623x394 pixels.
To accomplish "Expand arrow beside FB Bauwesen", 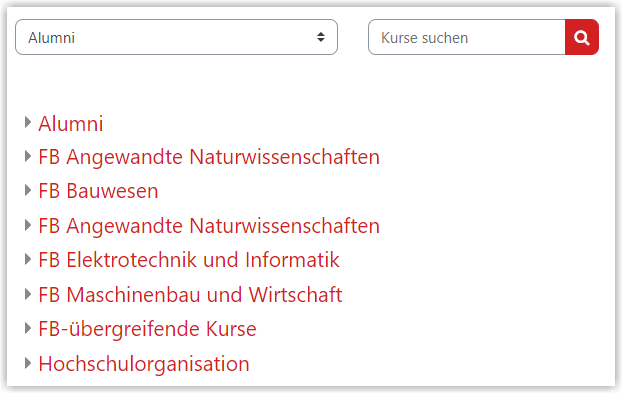I will 27,190.
